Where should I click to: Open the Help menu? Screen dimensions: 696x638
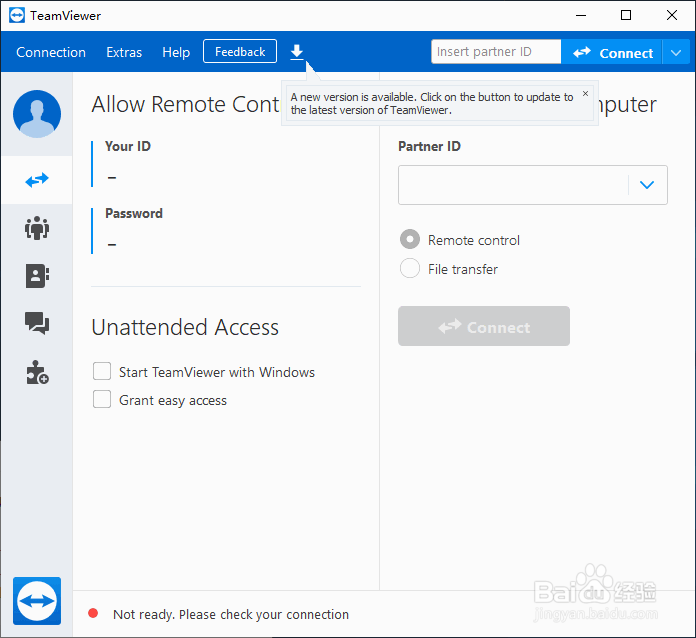pyautogui.click(x=176, y=52)
